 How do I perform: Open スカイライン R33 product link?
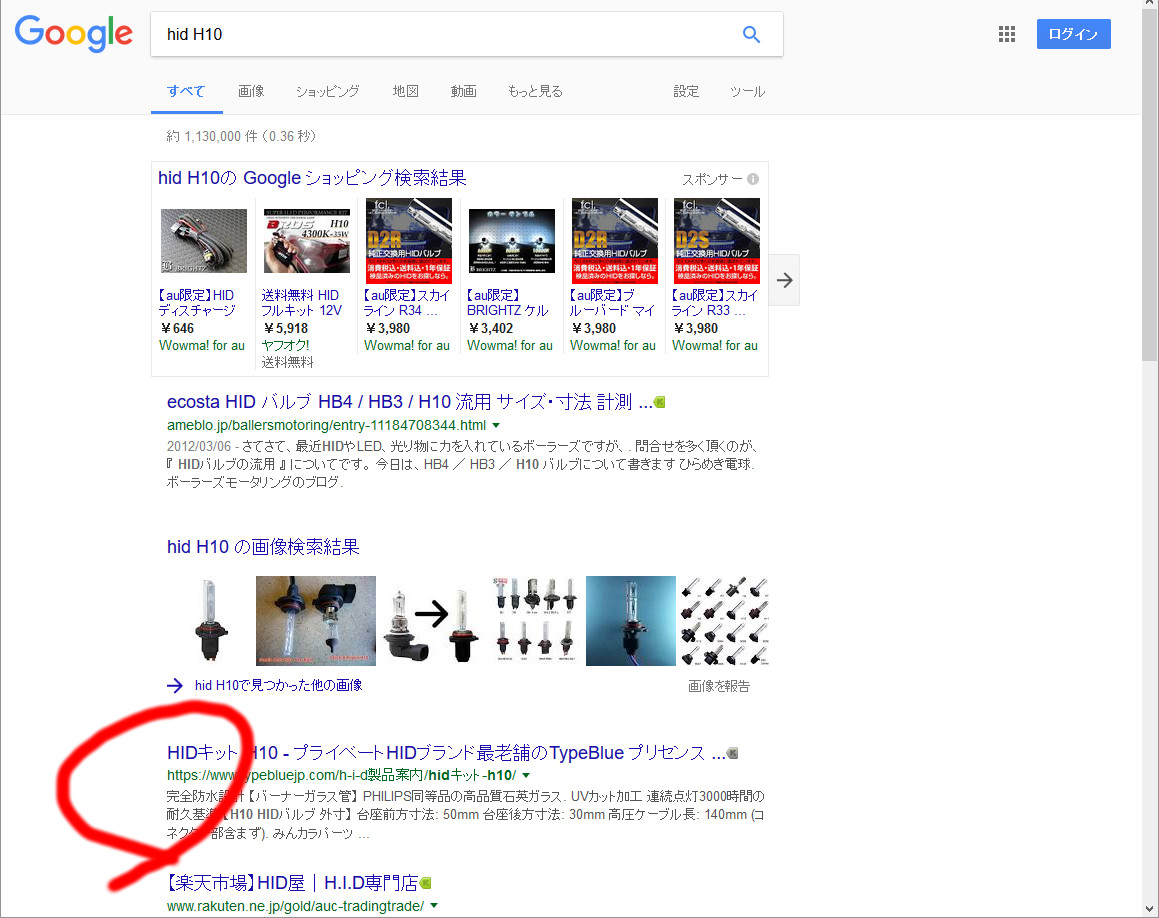[x=715, y=303]
